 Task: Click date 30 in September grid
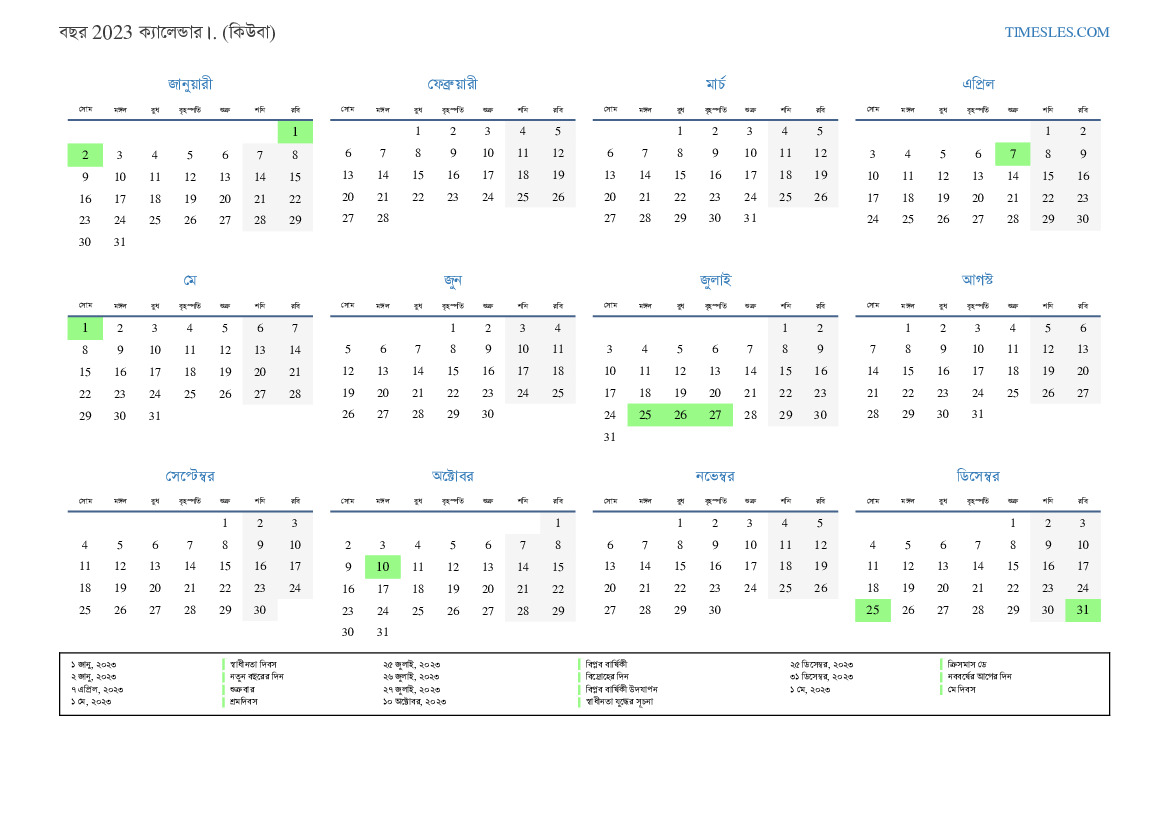point(259,610)
